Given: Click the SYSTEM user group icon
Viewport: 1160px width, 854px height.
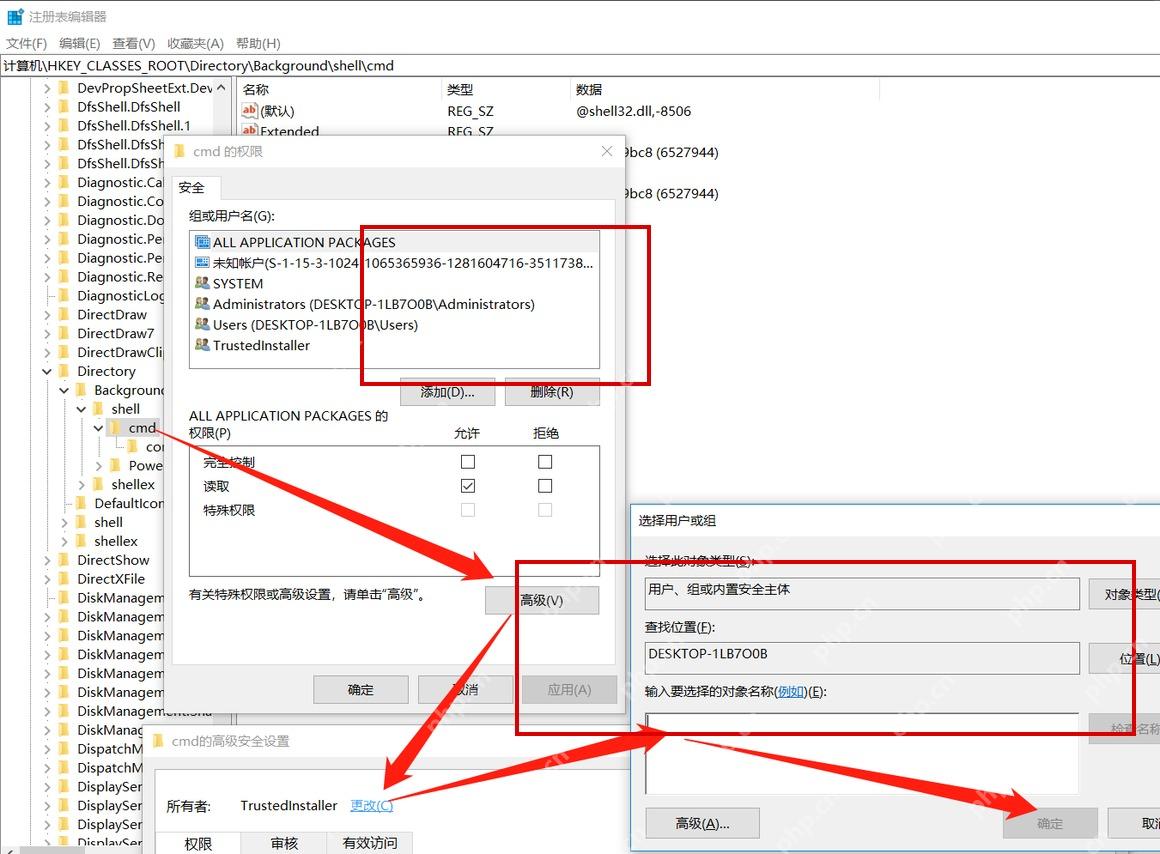Looking at the screenshot, I should click(202, 283).
